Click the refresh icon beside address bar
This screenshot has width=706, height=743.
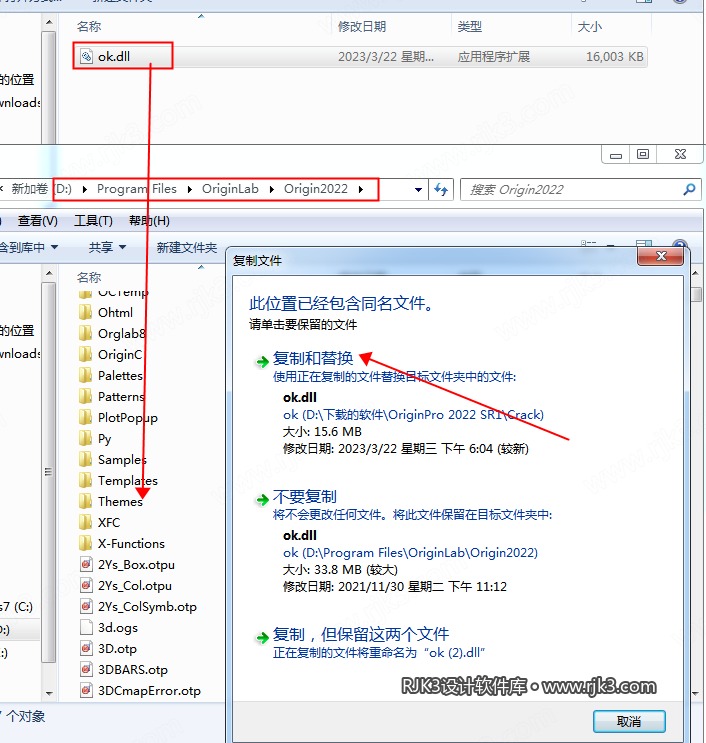click(x=441, y=190)
